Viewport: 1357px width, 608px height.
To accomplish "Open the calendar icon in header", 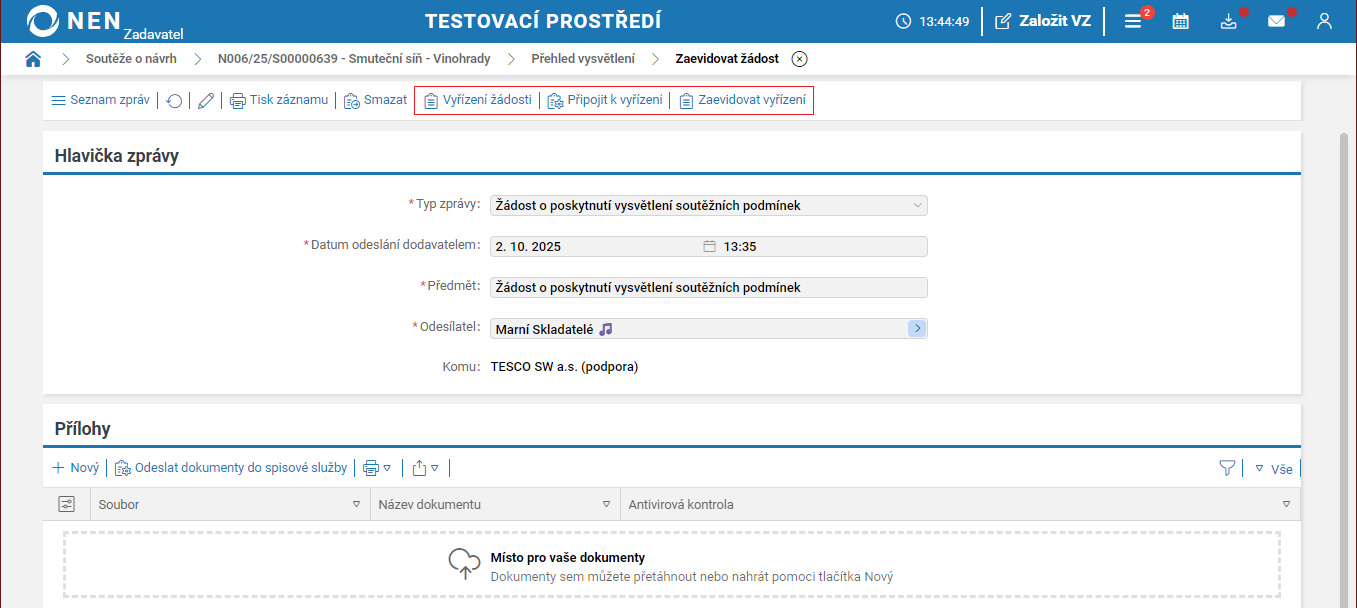I will click(1180, 21).
